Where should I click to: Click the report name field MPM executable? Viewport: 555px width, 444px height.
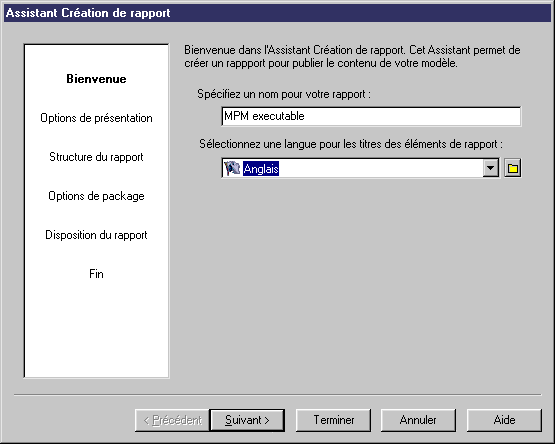(x=371, y=116)
